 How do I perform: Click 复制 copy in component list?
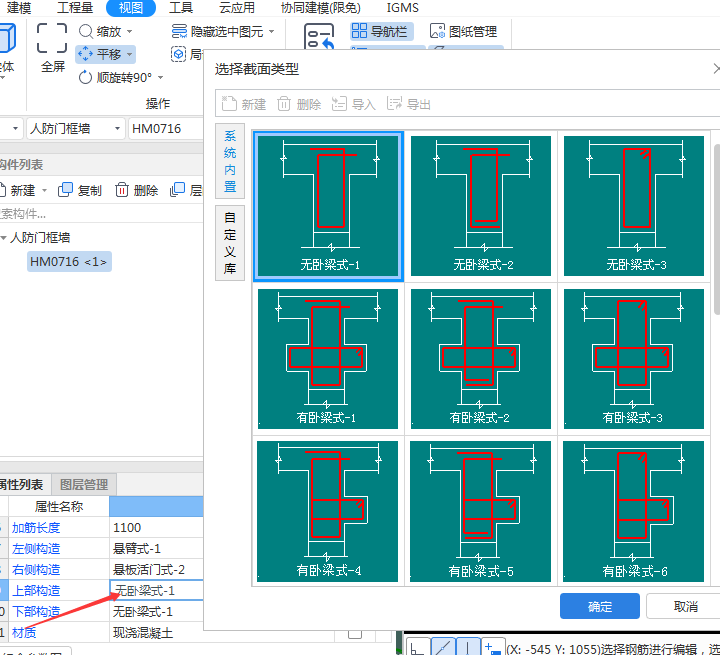tap(80, 190)
